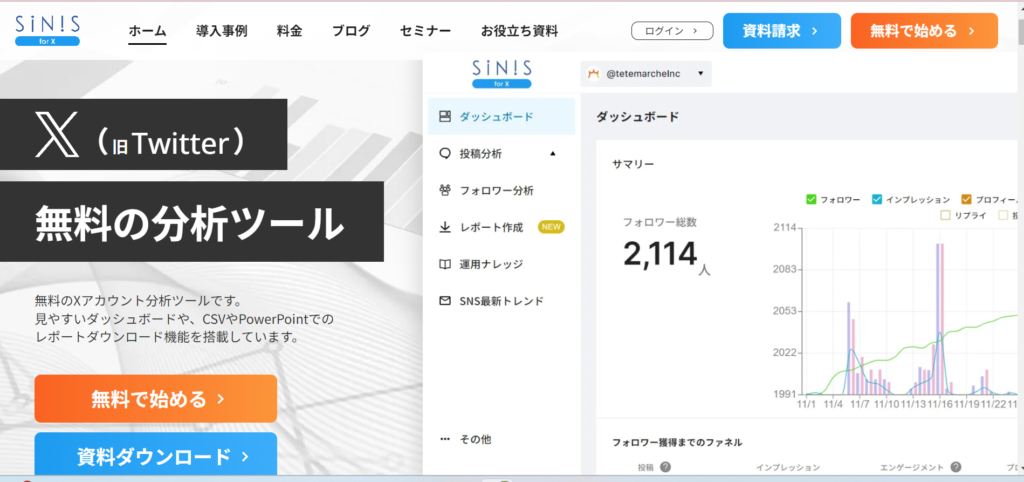The height and width of the screenshot is (482, 1024).
Task: Click the orange 無料で始める hero button
Action: [x=155, y=398]
